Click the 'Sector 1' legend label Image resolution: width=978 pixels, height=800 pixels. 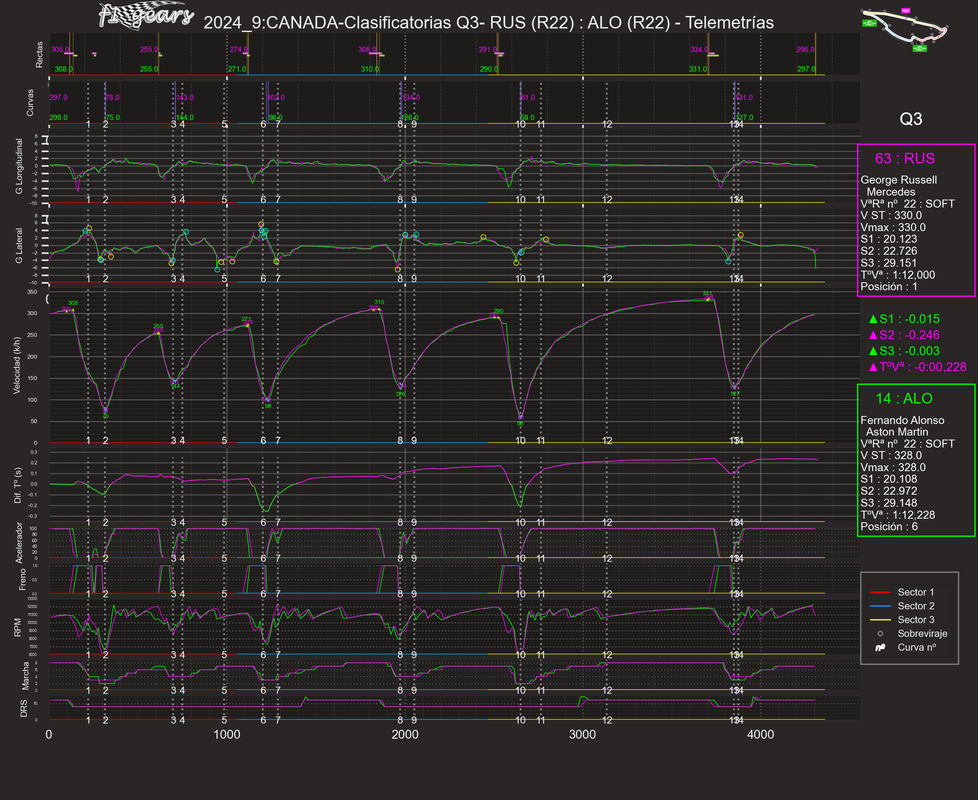click(916, 592)
